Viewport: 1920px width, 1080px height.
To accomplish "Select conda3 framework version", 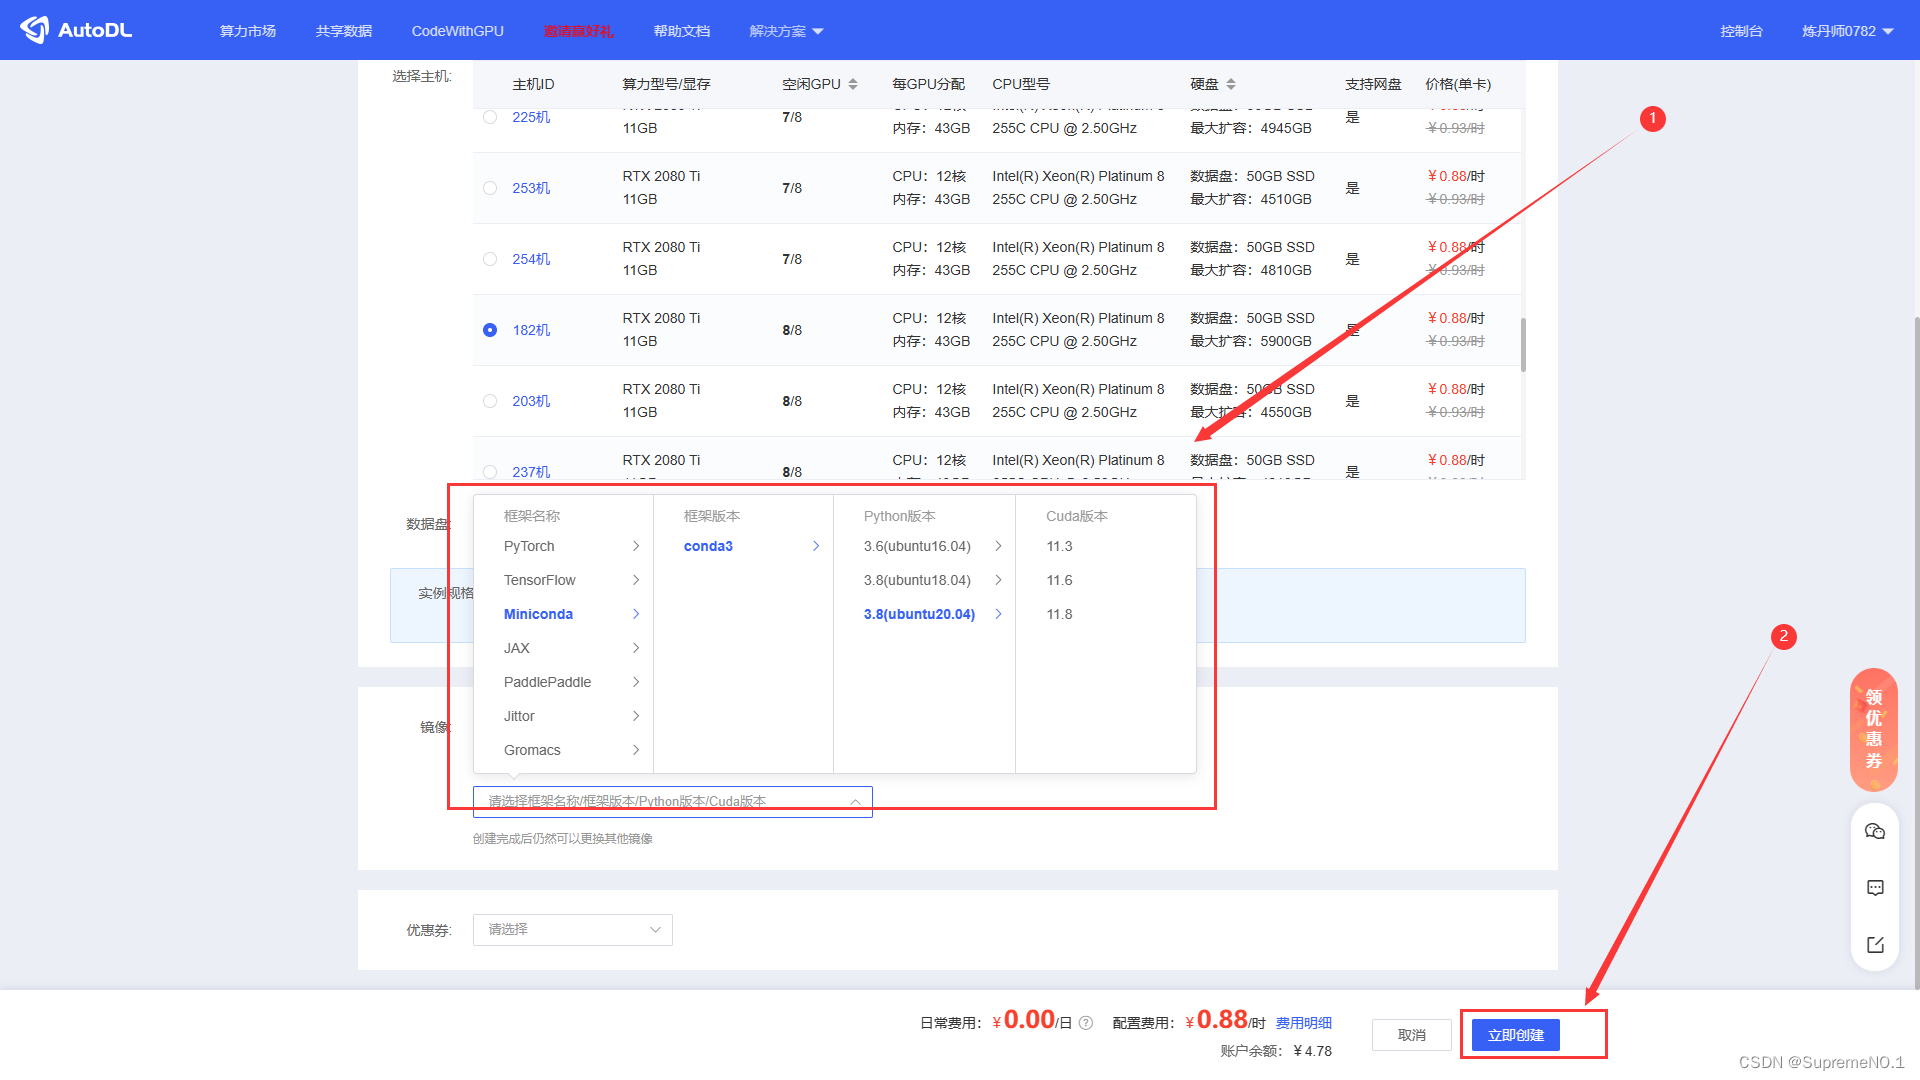I will [743, 546].
